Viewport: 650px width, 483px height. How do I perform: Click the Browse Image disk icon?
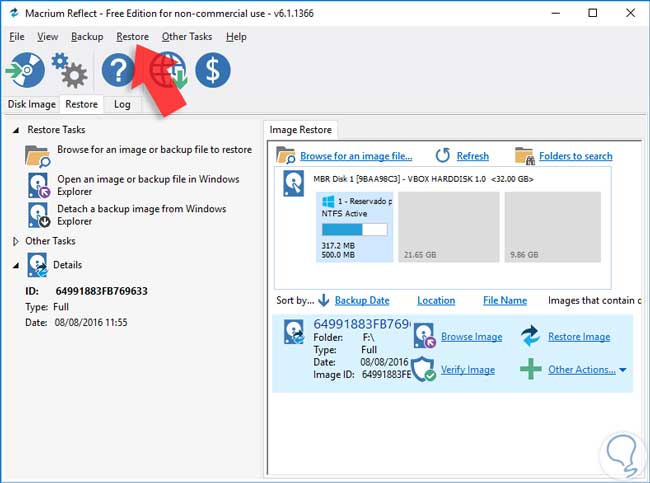[x=424, y=335]
